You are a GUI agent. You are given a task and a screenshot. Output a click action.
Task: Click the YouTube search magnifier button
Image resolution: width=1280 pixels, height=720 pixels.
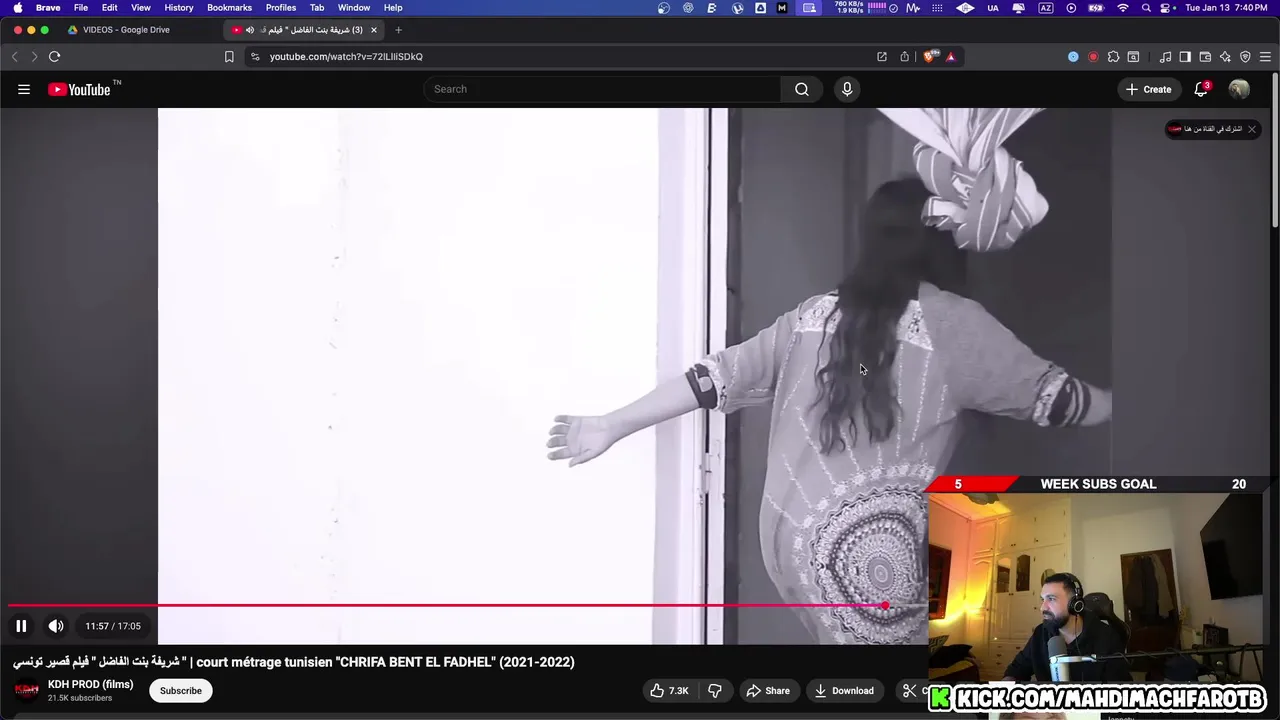point(802,89)
